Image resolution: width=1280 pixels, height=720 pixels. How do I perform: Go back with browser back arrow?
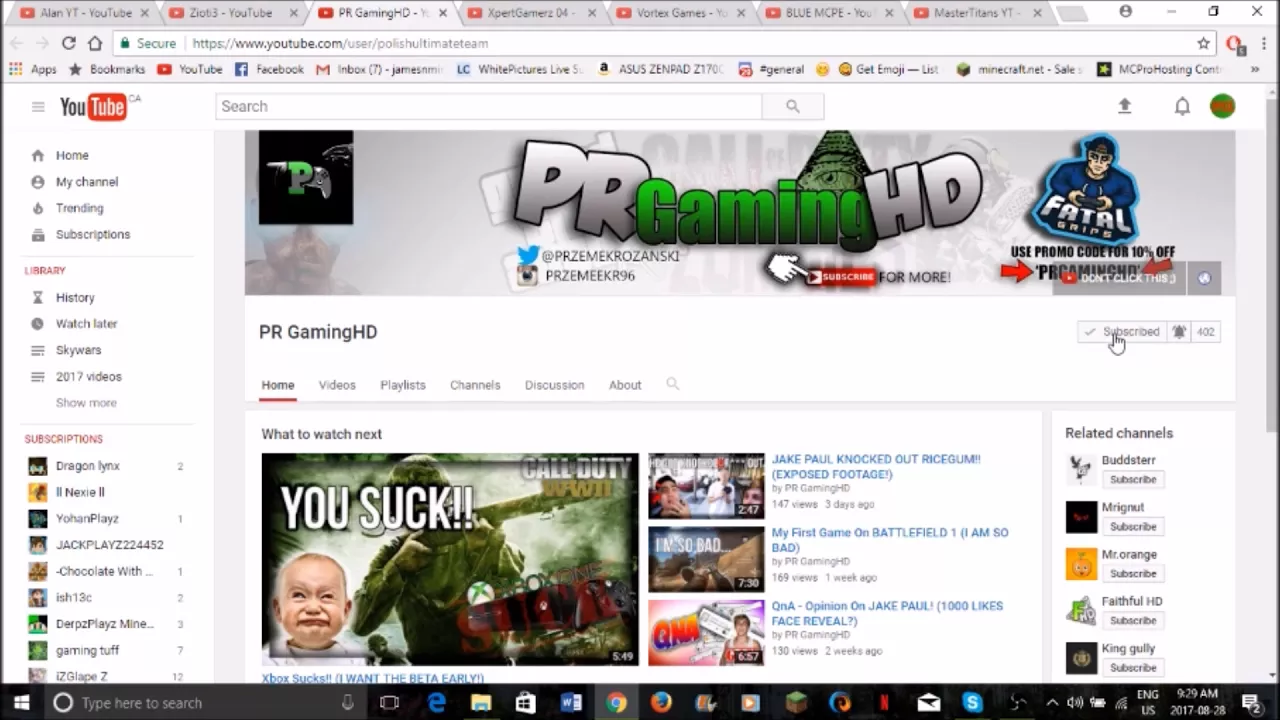coord(15,43)
